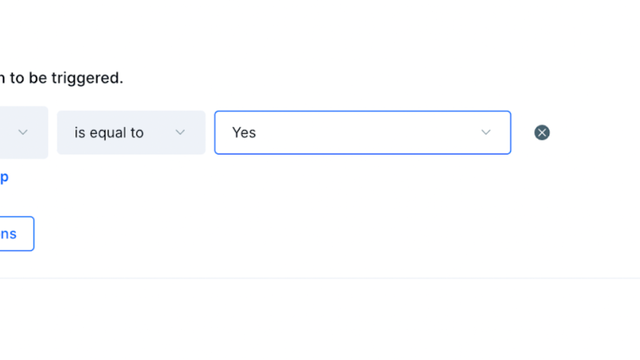Open the 'is equal to' operator dropdown
Screen dimensions: 640x360
[x=131, y=133]
